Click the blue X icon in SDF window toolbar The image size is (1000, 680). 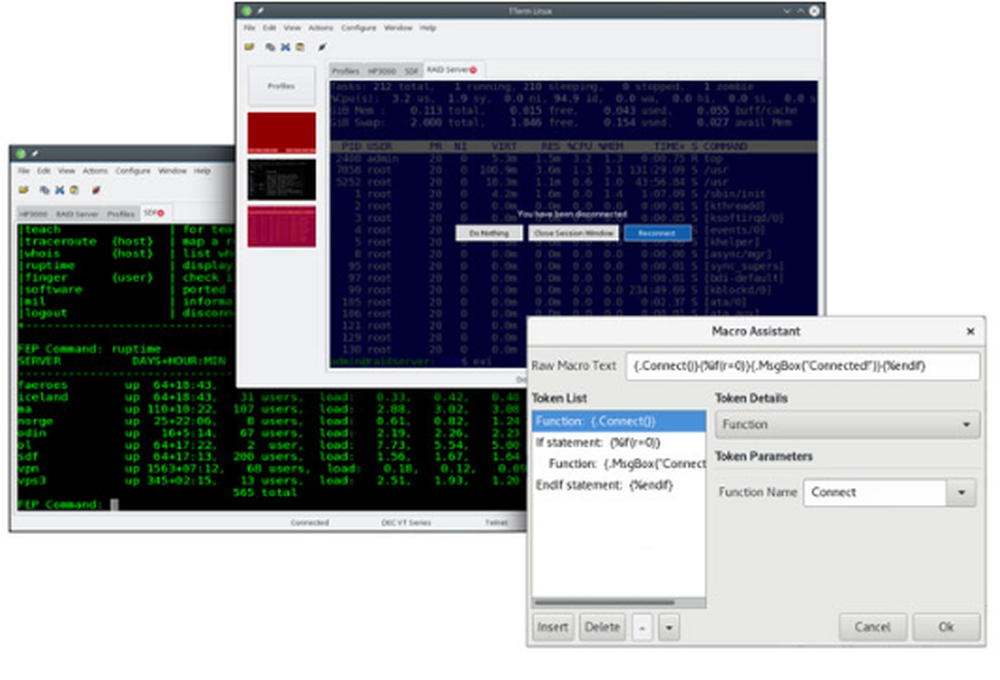tap(59, 189)
